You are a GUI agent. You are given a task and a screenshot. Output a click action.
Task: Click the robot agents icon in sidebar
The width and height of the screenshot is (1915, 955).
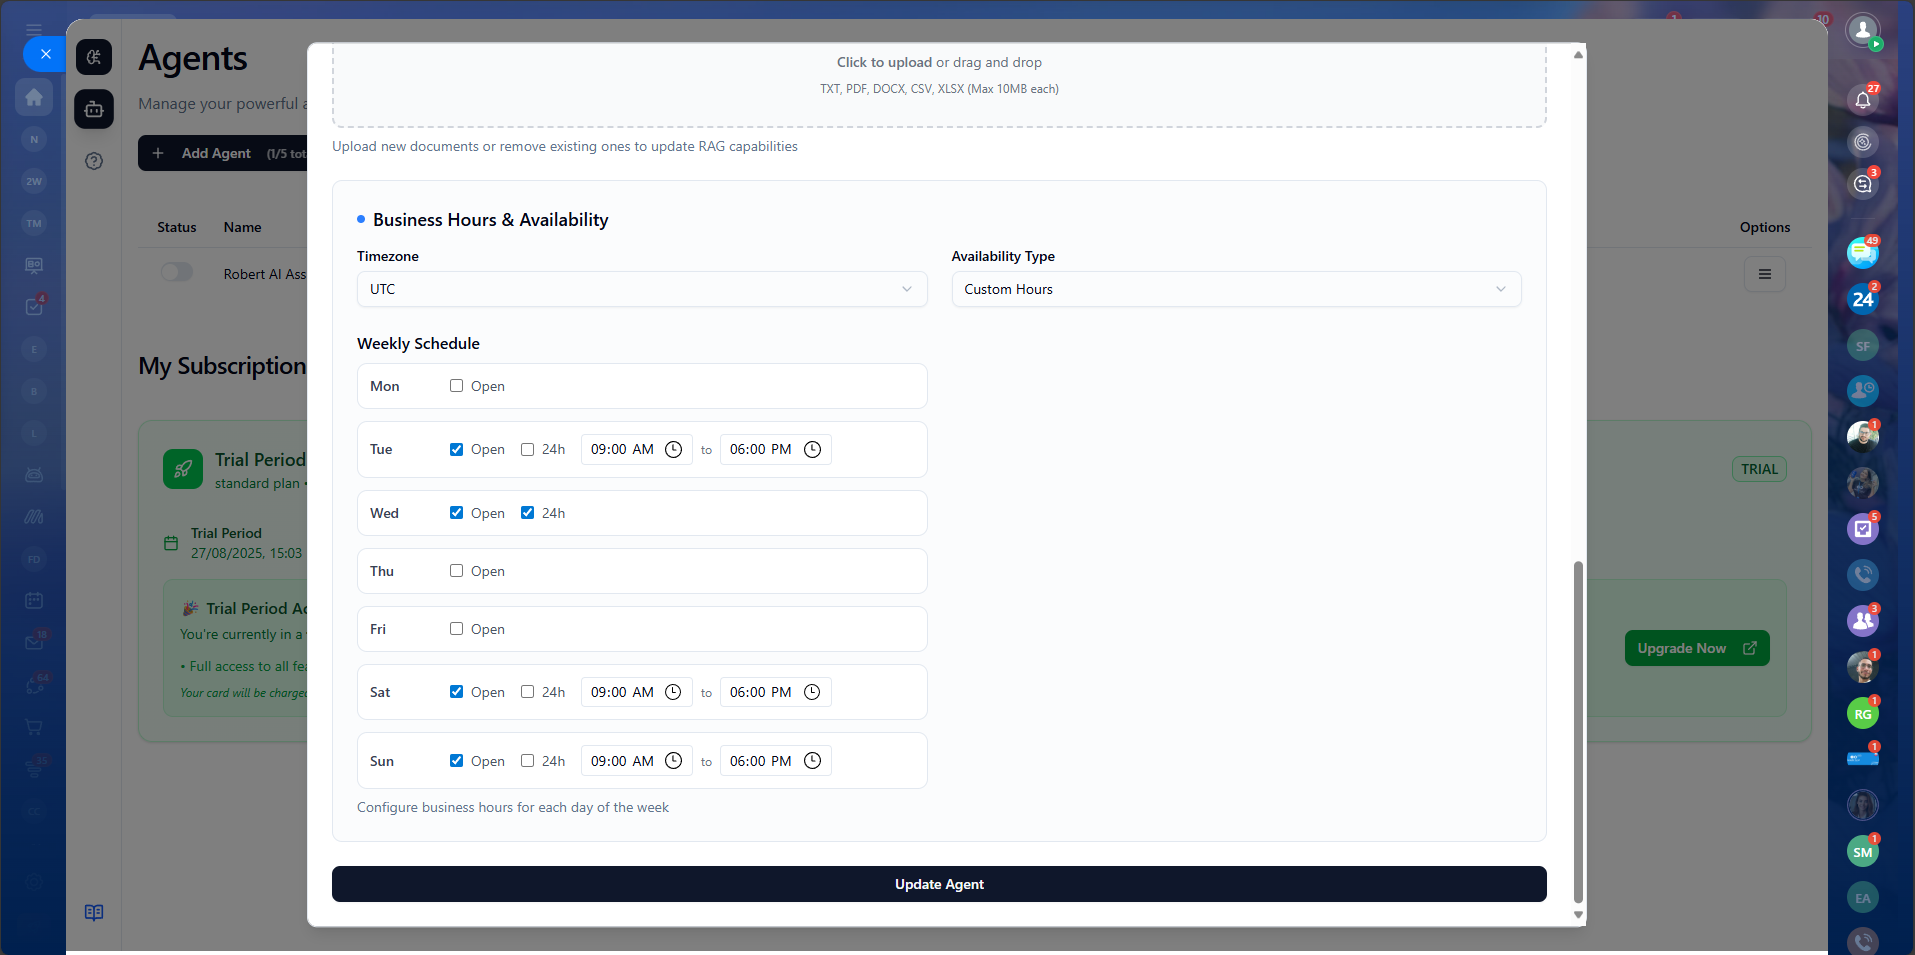[x=94, y=109]
